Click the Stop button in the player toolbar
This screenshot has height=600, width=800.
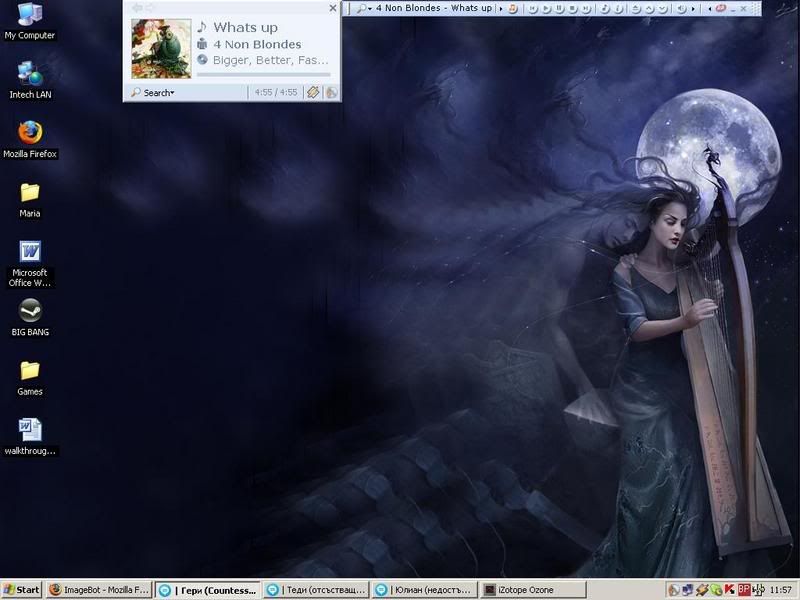pos(572,9)
